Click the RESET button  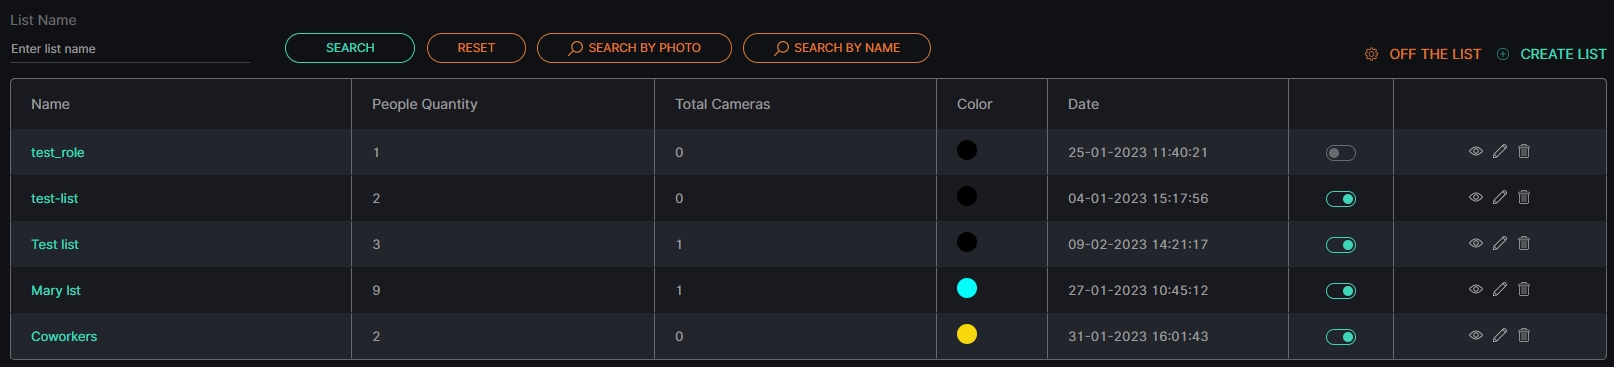click(476, 48)
